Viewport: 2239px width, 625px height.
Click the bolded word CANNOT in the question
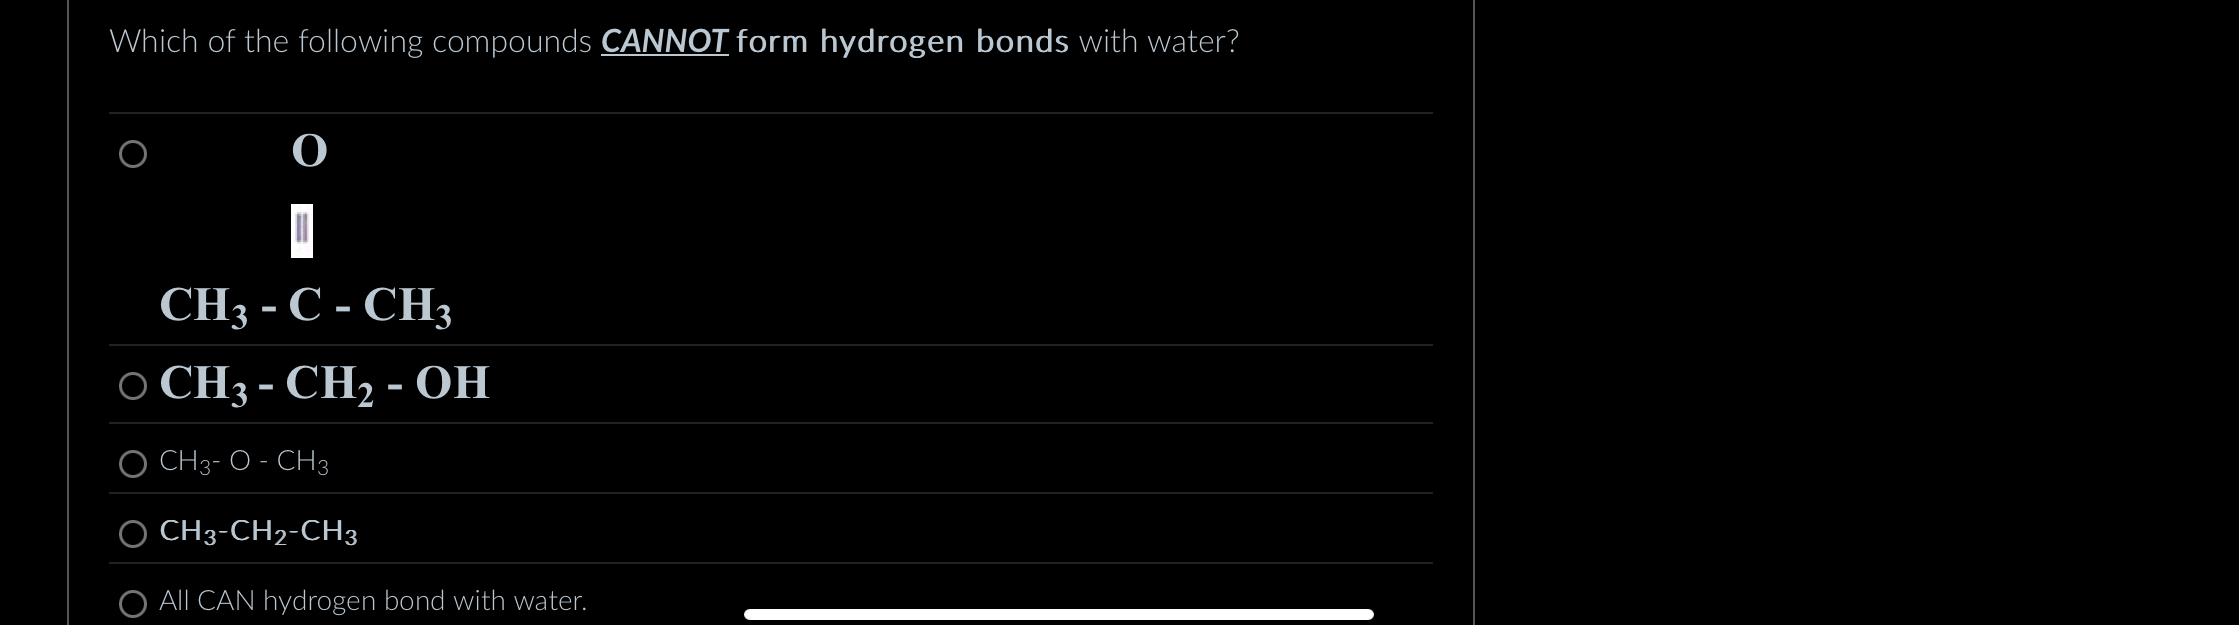[663, 41]
